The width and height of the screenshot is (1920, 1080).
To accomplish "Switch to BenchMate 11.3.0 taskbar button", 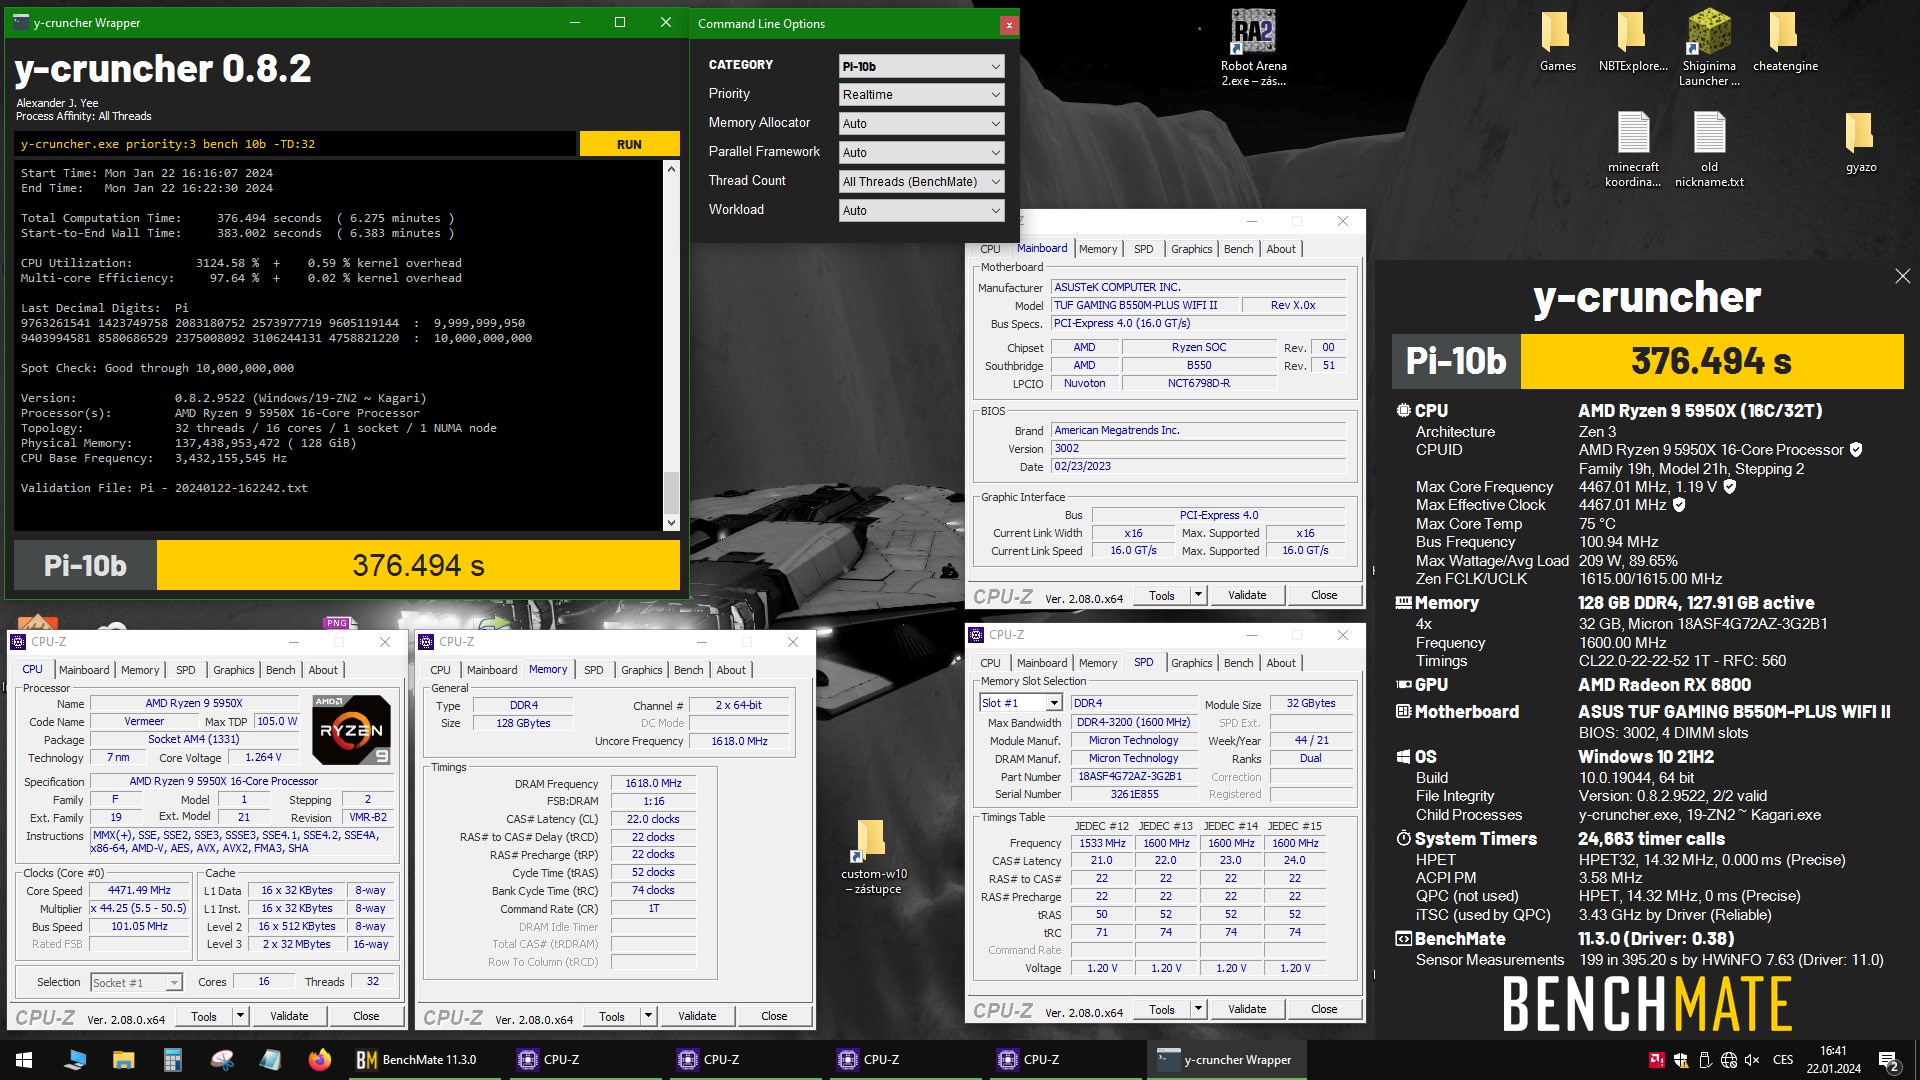I will click(425, 1060).
